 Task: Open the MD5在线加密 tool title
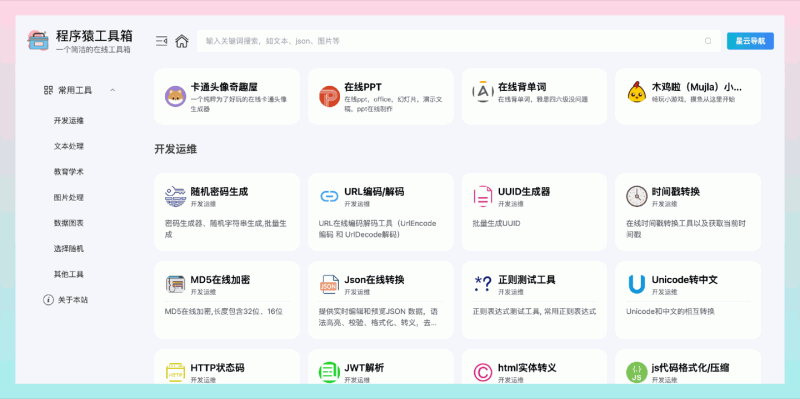pos(220,280)
